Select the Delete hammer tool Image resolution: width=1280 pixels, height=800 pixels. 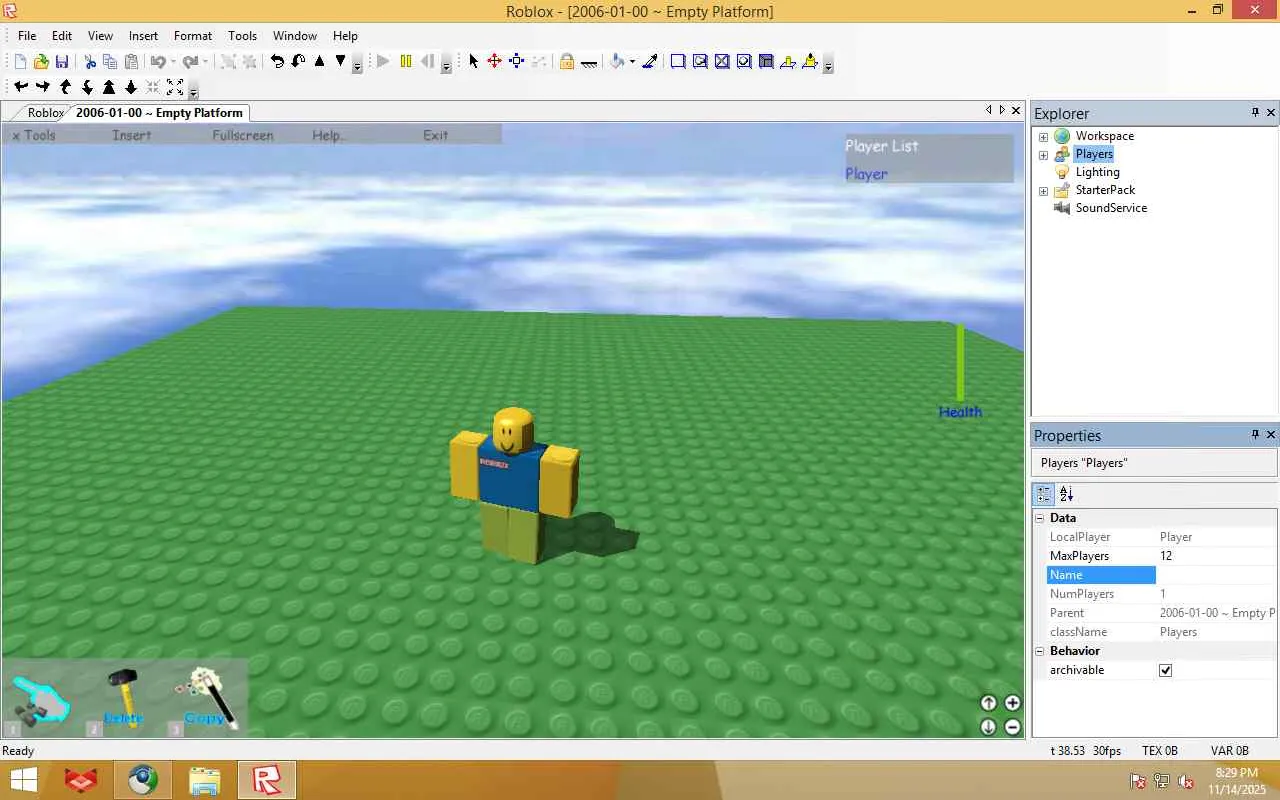coord(124,696)
